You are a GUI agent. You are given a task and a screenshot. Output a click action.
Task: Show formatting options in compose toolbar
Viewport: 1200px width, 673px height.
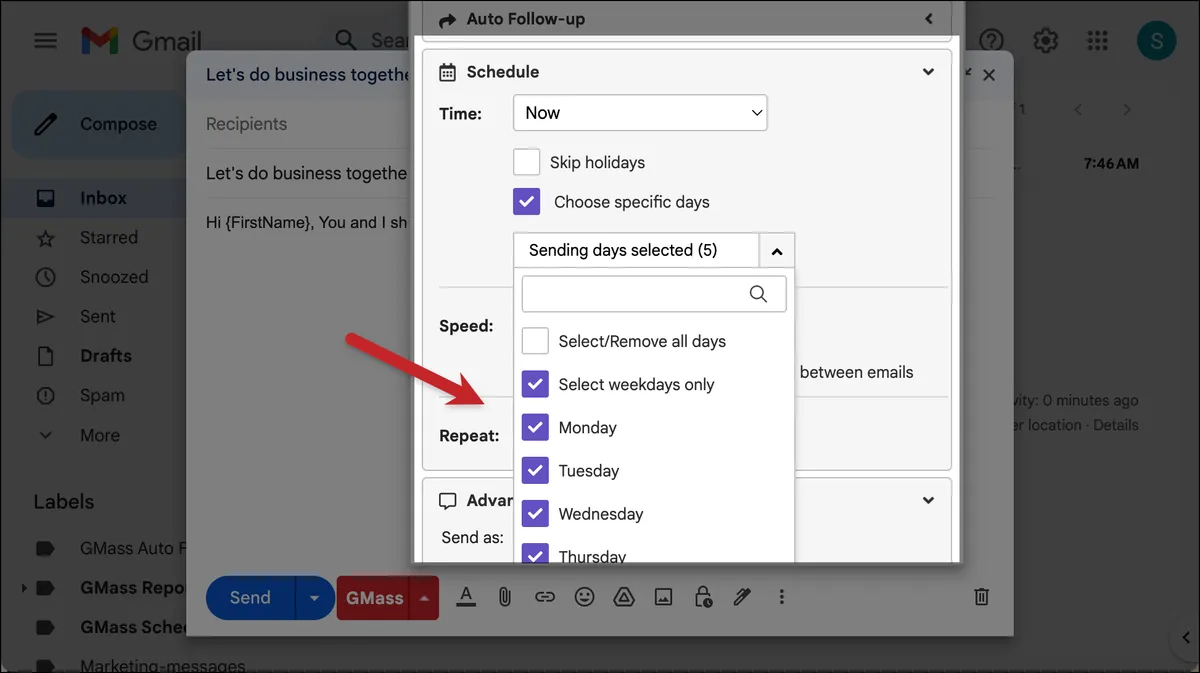click(466, 597)
